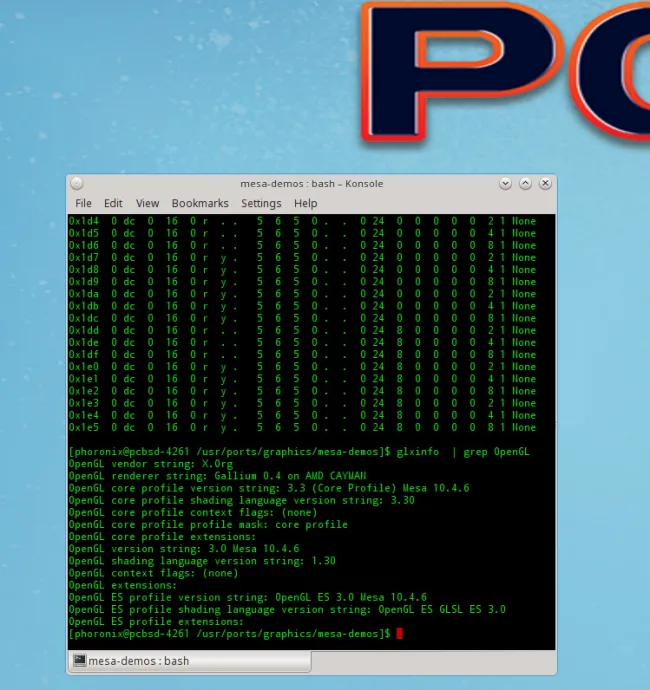Click the 'OpenGL vendor string: X.Org' line
This screenshot has height=690, width=650.
pyautogui.click(x=151, y=464)
